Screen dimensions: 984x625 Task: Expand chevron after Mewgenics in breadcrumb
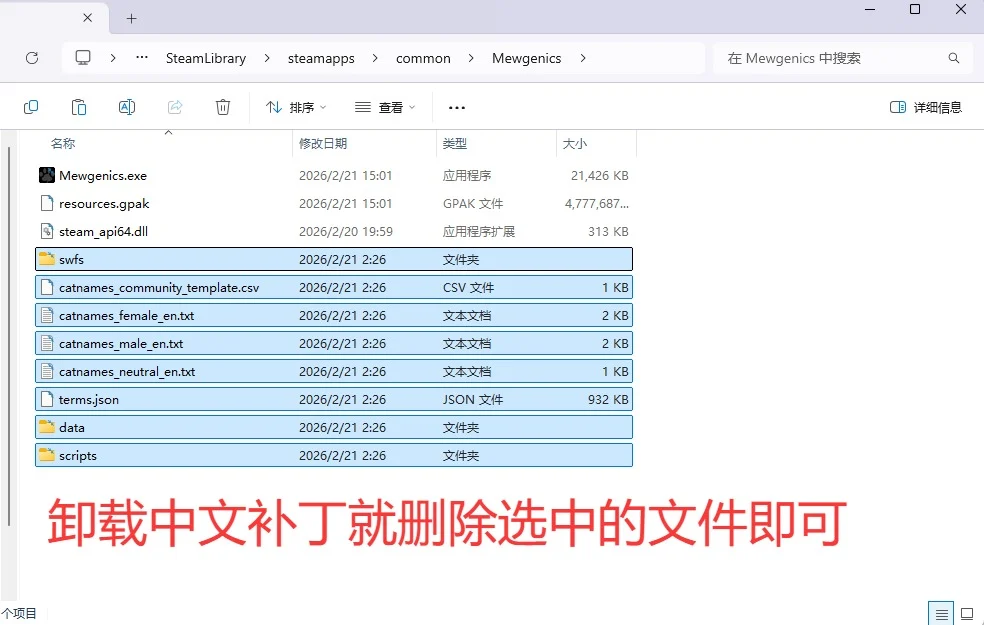coord(583,58)
